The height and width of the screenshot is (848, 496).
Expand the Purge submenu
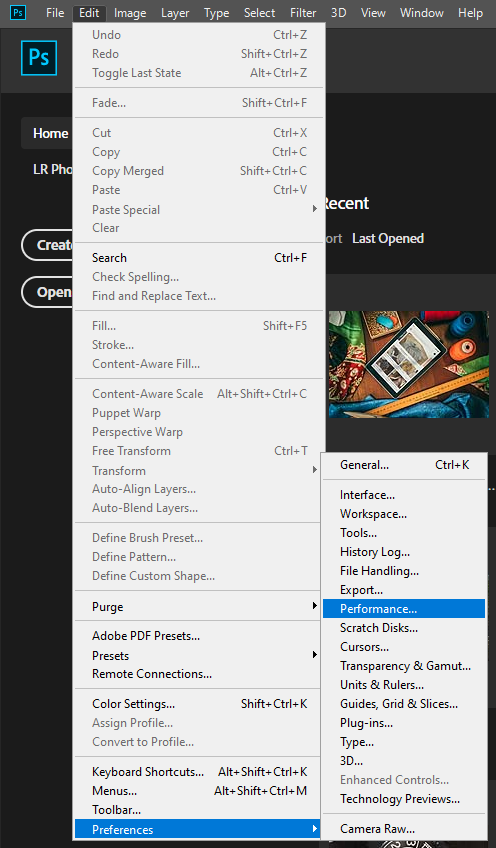pos(199,607)
